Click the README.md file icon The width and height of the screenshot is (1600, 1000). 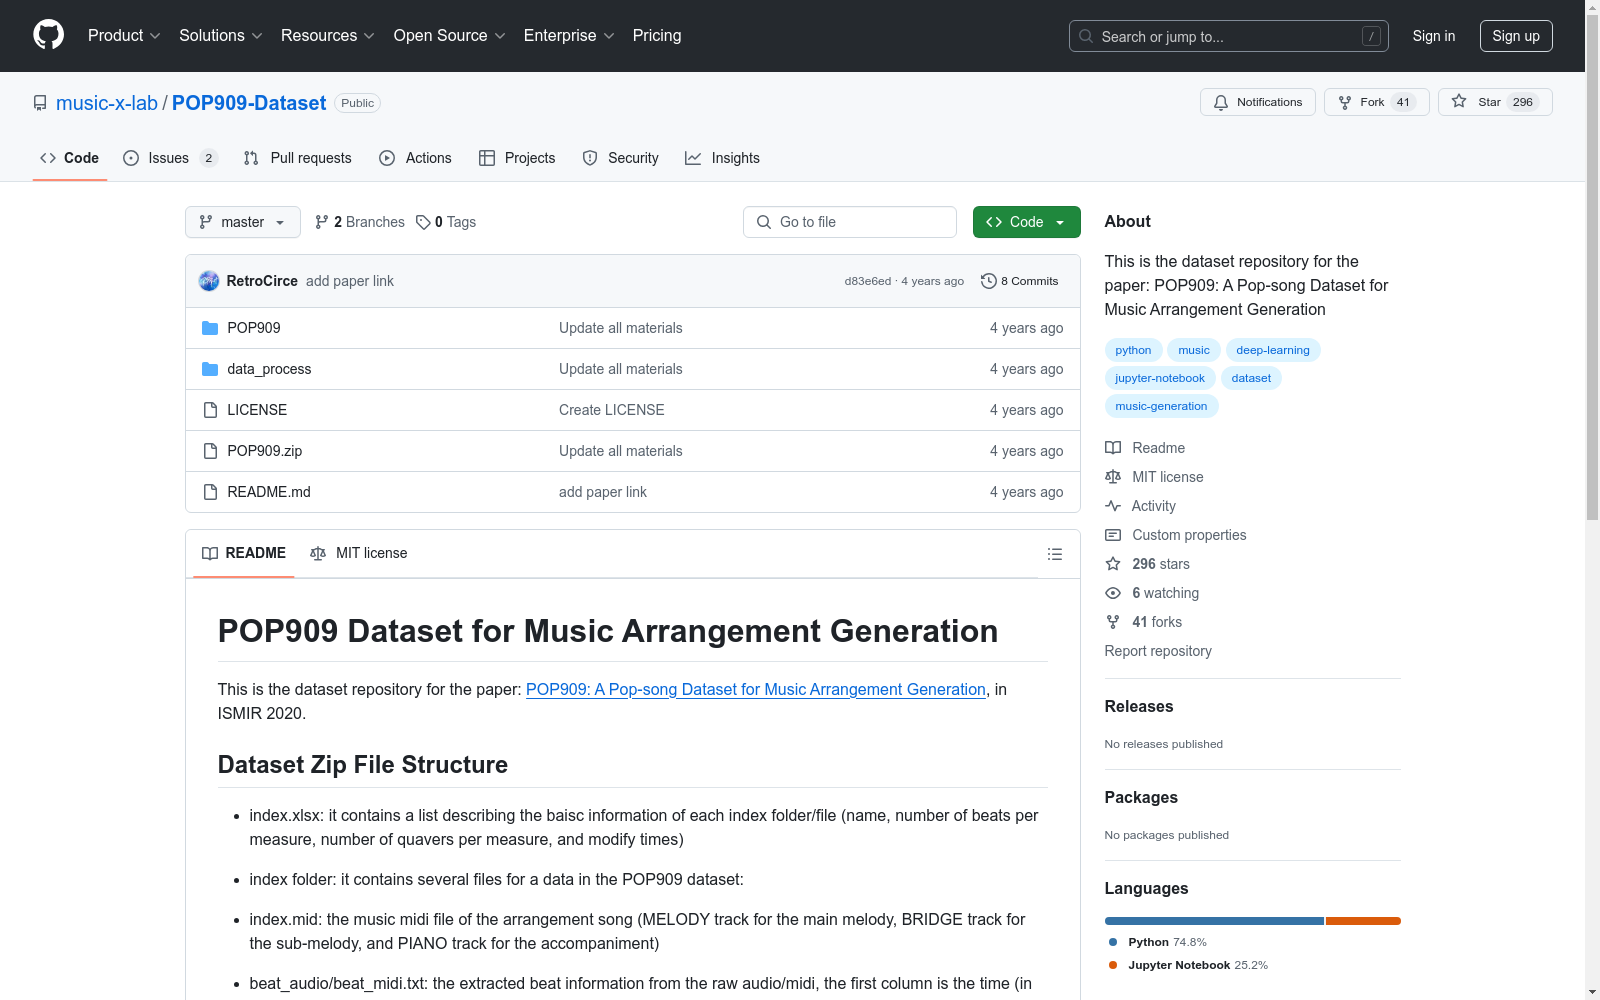click(210, 492)
